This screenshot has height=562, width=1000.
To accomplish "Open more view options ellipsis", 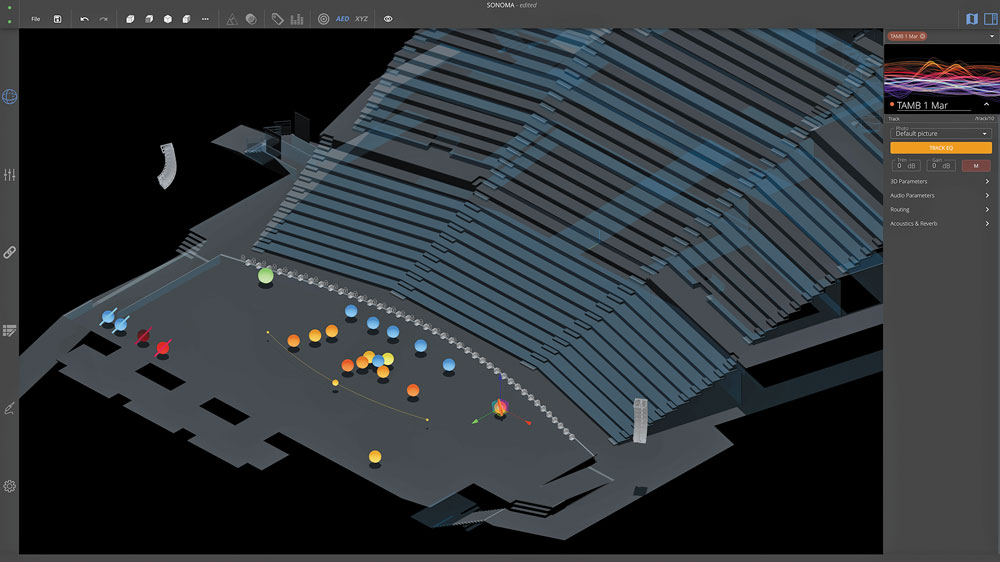I will [x=205, y=19].
